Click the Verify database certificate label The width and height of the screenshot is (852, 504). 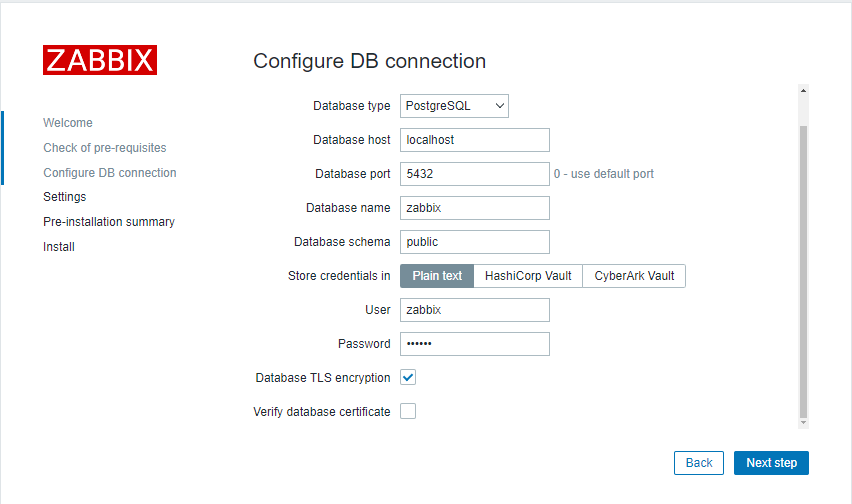tap(322, 412)
